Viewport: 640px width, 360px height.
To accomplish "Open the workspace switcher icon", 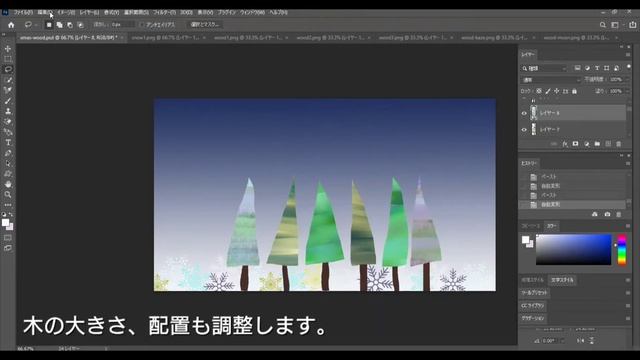I will [615, 25].
